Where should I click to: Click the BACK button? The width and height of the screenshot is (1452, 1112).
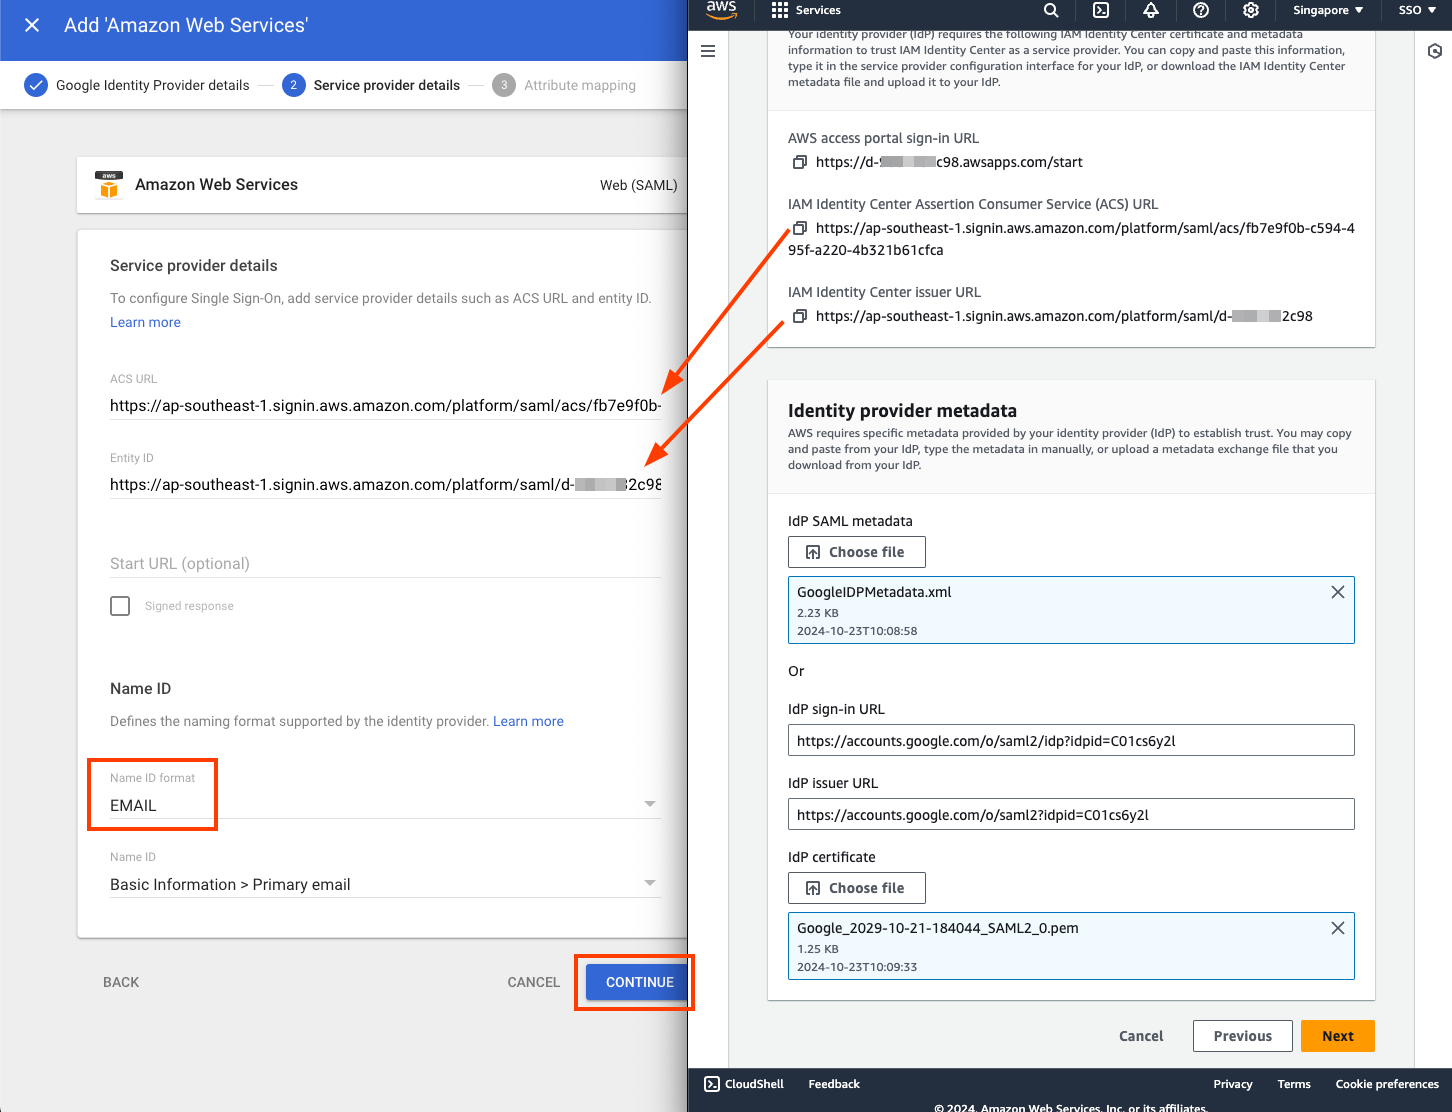pos(121,982)
